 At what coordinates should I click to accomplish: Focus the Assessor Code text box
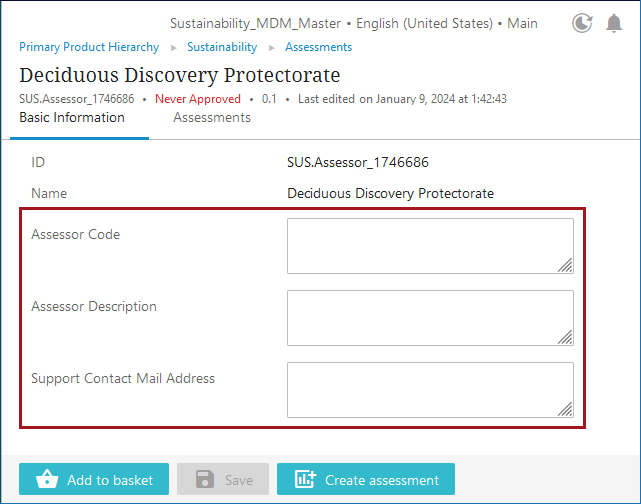429,245
